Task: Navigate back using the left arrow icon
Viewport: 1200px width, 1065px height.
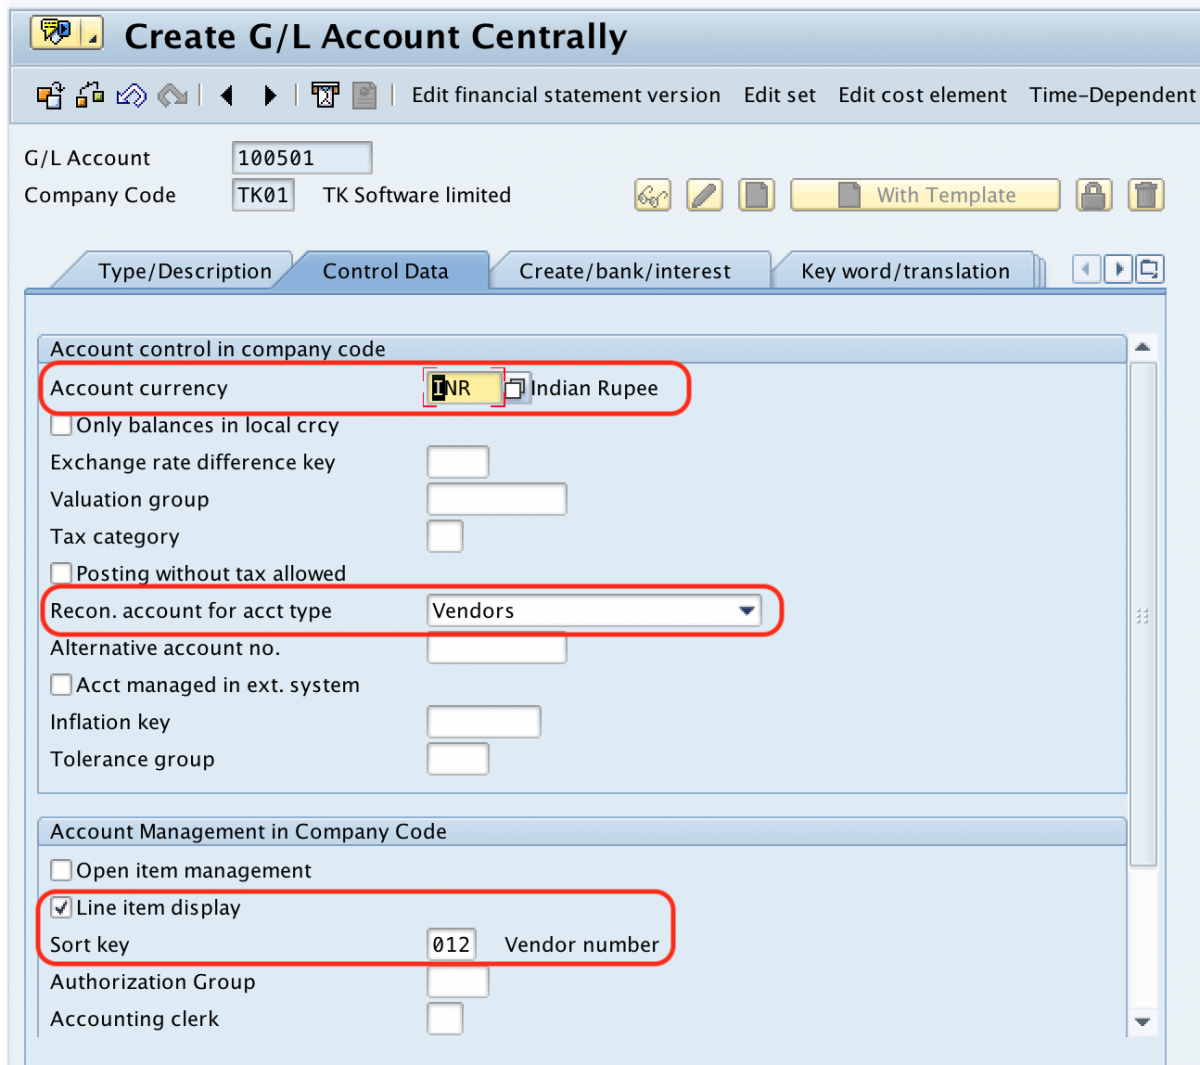Action: 227,95
